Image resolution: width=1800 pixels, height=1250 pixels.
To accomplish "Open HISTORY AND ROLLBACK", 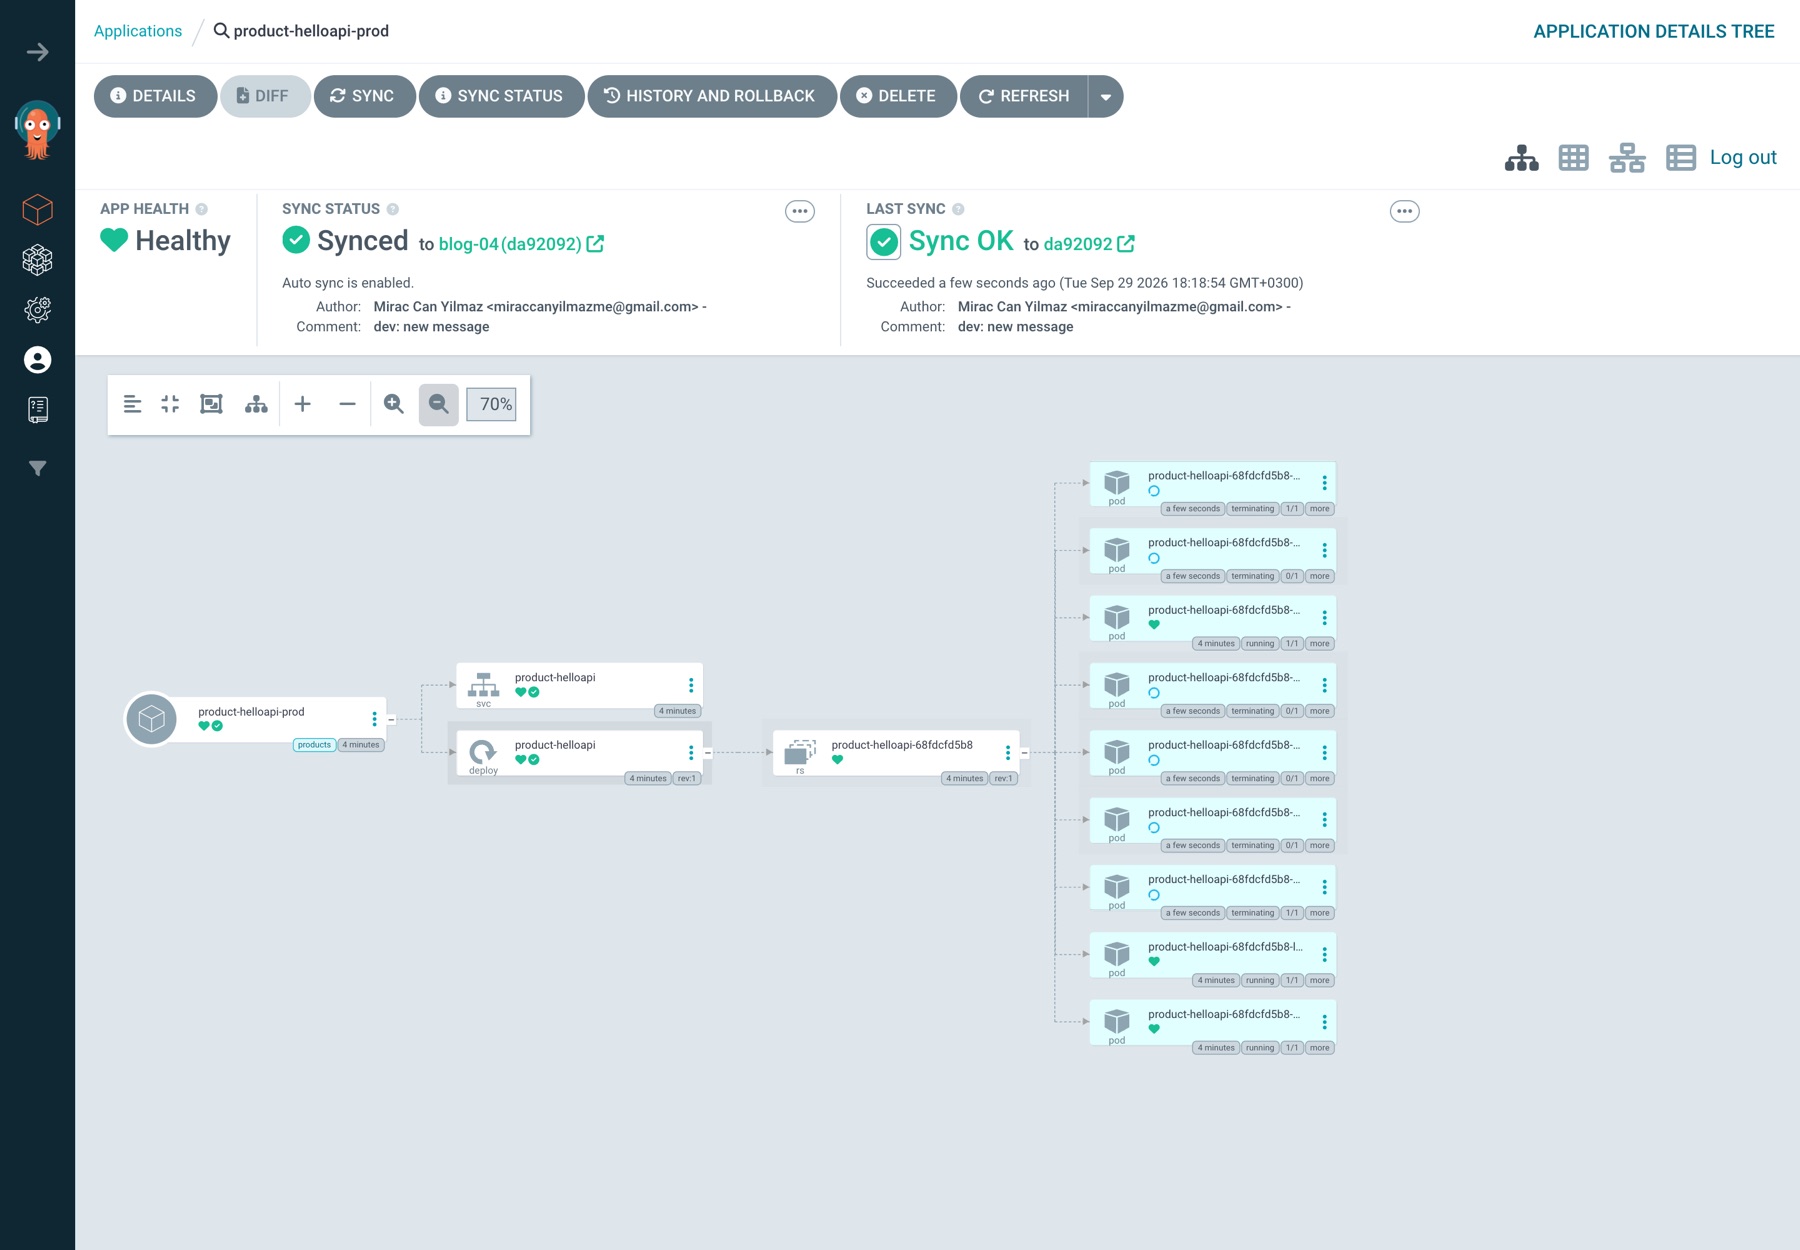I will 712,97.
